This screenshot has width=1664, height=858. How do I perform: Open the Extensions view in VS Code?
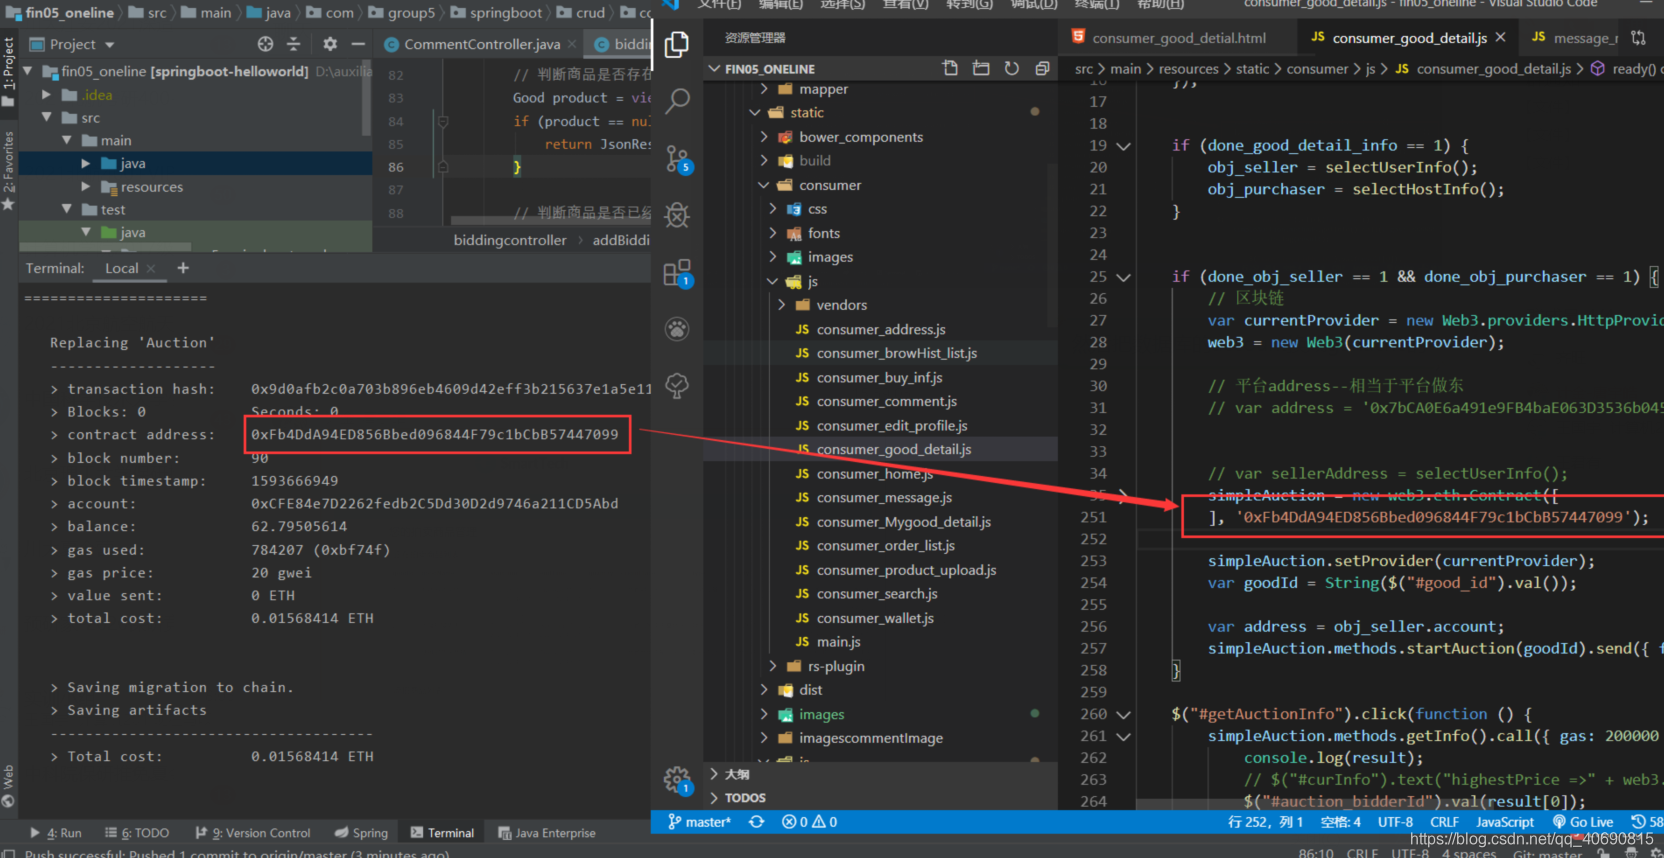678,273
